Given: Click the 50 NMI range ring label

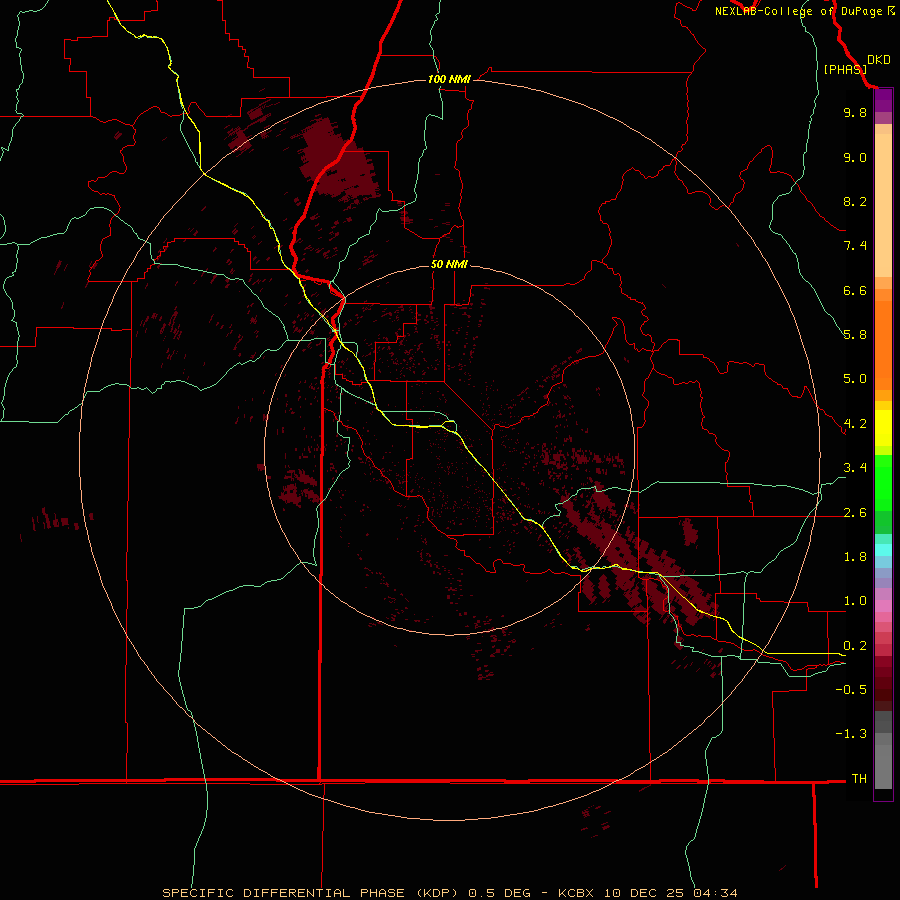Looking at the screenshot, I should [449, 264].
